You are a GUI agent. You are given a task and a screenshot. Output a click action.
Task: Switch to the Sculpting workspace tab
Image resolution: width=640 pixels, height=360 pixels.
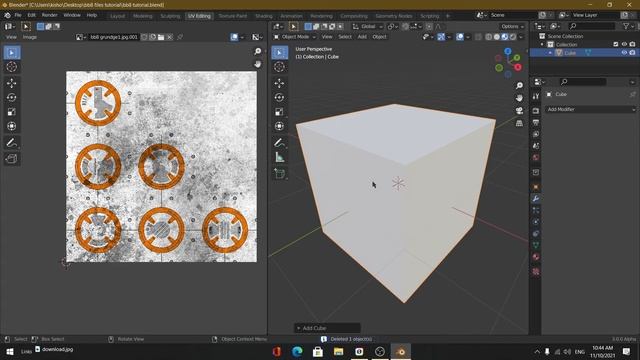[170, 16]
